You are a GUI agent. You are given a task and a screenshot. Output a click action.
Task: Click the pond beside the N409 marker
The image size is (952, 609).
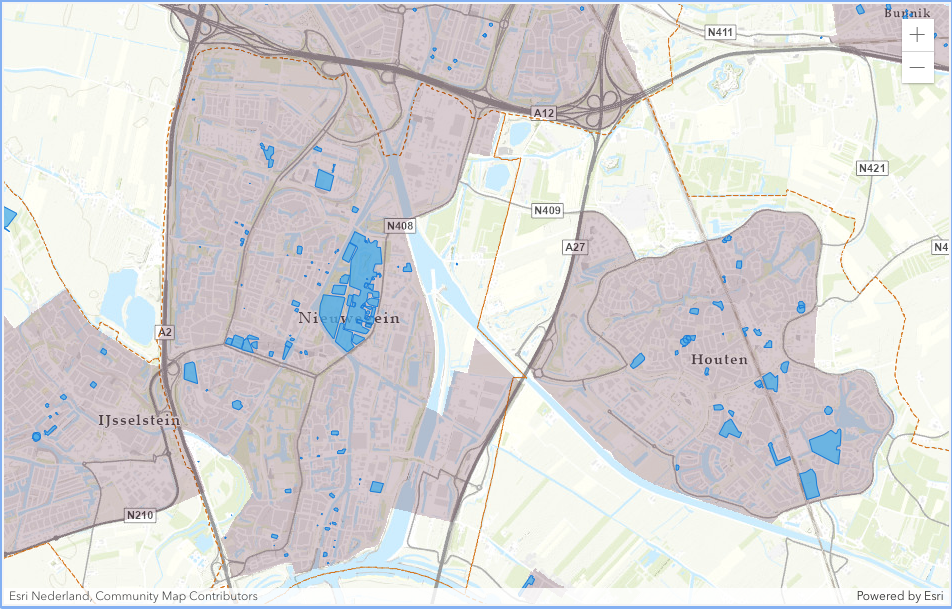pos(497,177)
